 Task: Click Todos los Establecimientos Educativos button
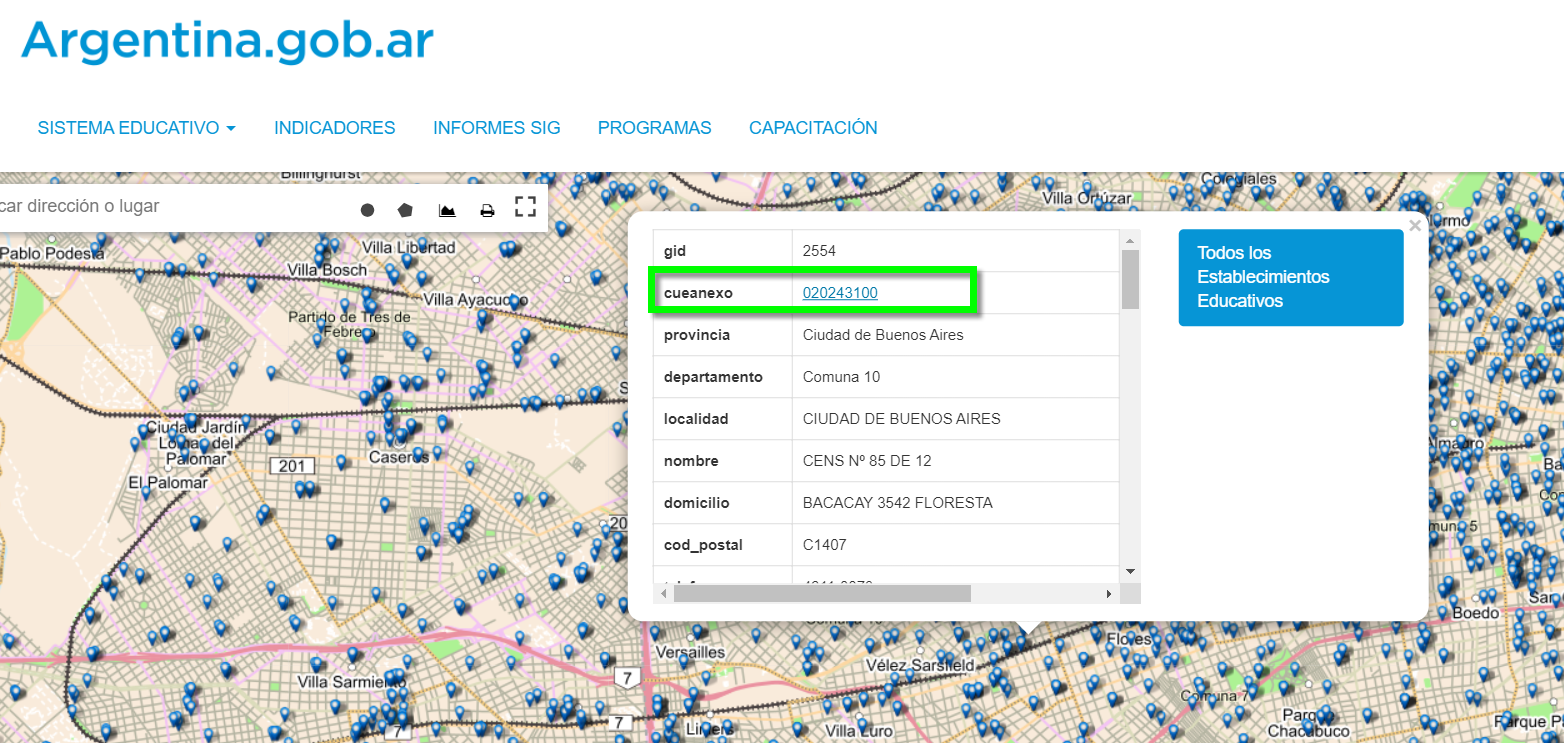tap(1290, 277)
